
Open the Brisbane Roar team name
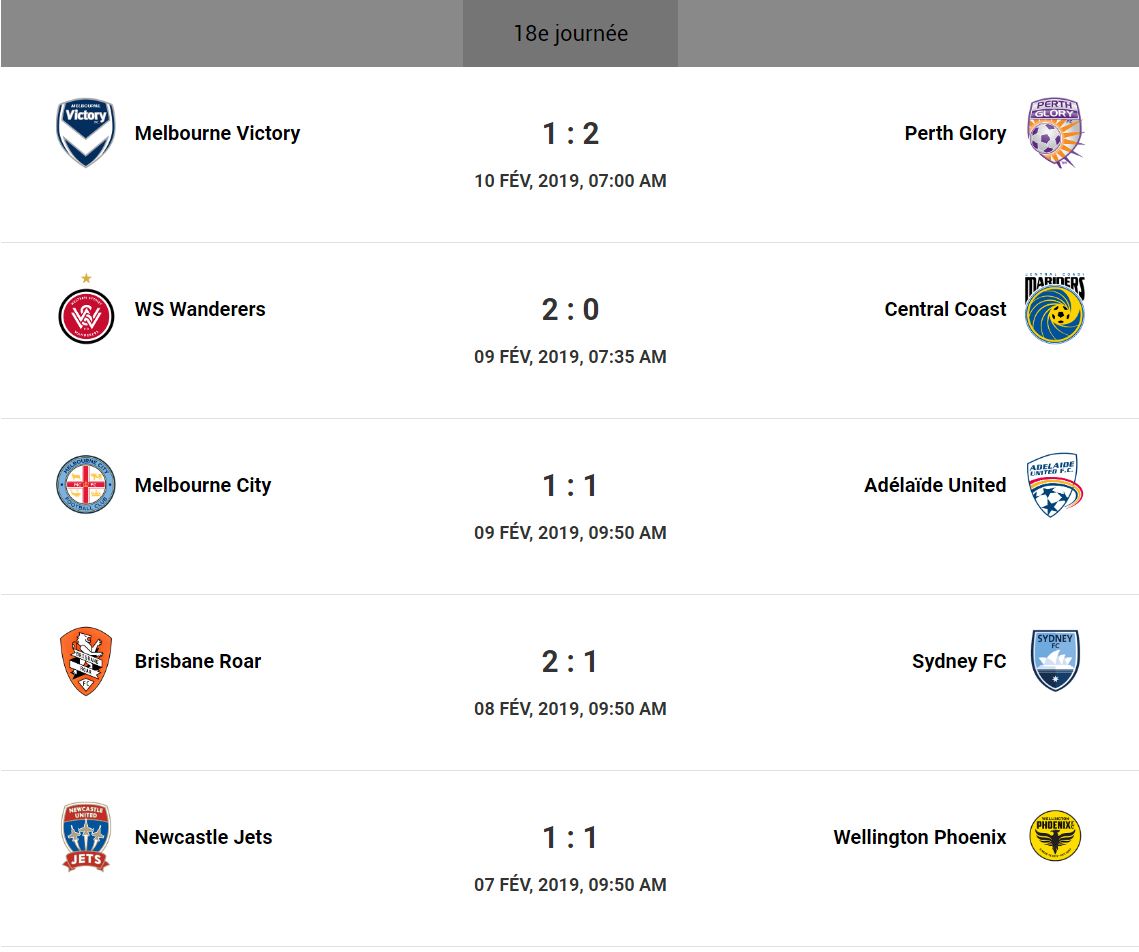pos(198,661)
